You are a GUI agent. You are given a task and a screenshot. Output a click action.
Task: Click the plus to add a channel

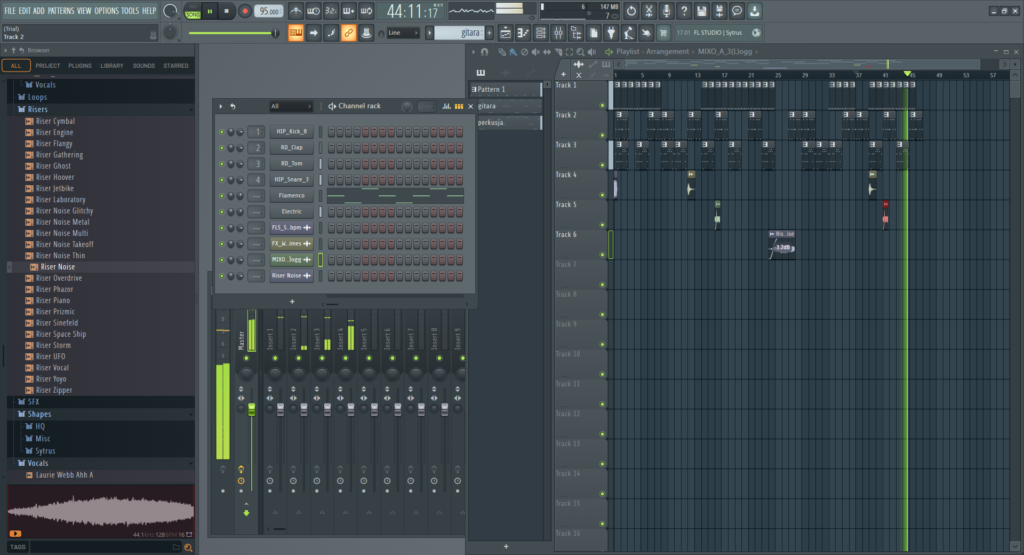(x=292, y=302)
